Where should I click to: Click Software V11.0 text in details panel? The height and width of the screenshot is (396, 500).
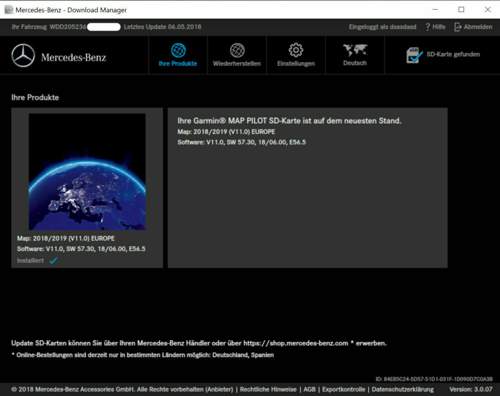(242, 142)
